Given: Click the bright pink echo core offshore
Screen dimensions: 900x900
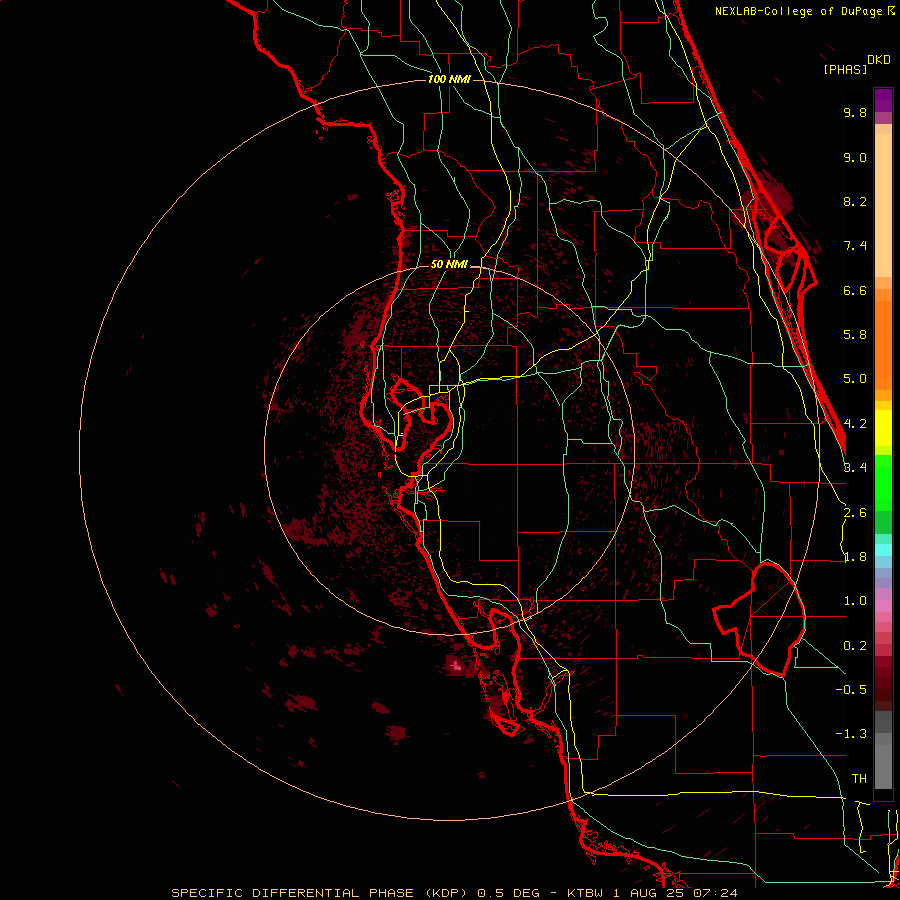Looking at the screenshot, I should pyautogui.click(x=456, y=666).
